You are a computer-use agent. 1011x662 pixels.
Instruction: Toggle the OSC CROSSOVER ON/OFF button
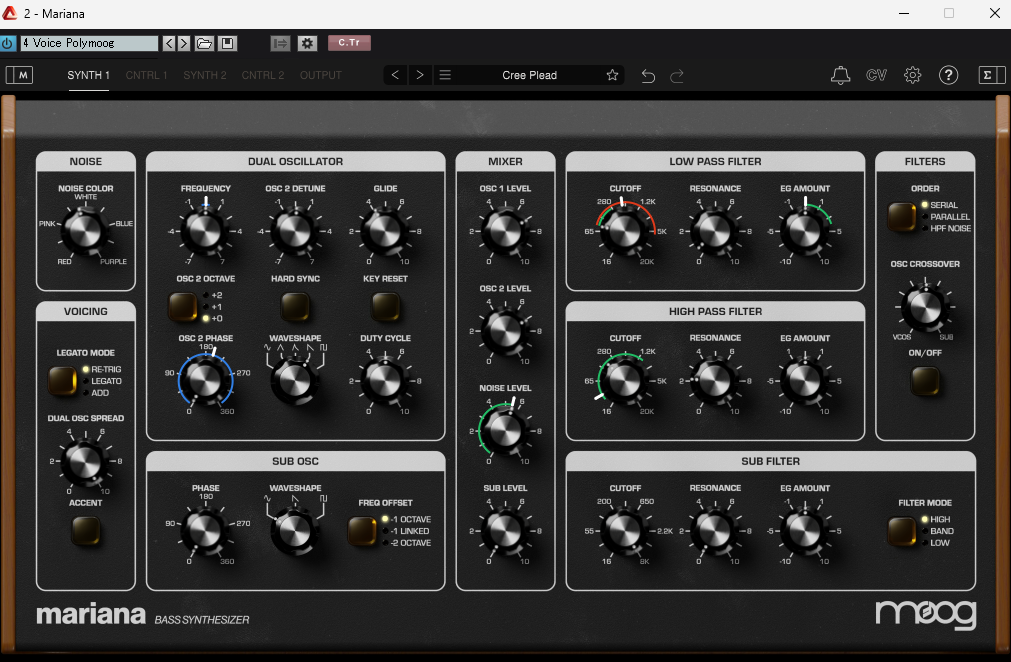(x=925, y=381)
